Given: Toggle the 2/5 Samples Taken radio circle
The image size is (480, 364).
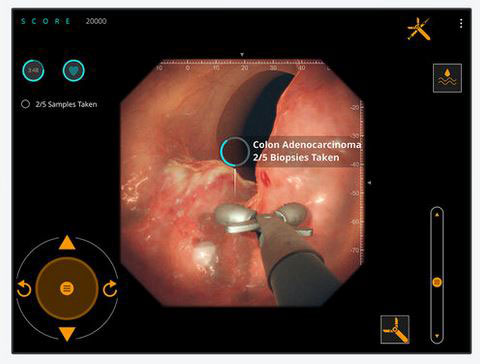Looking at the screenshot, I should click(25, 104).
